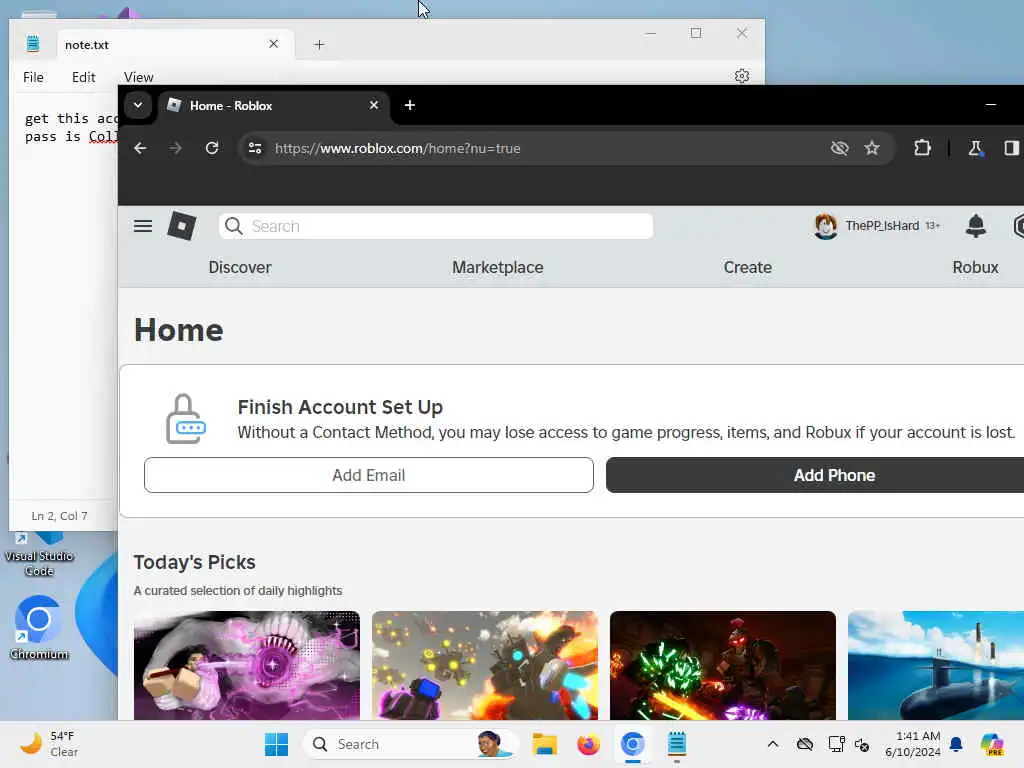Screen dimensions: 1024x768
Task: Open Copilot preview icon in taskbar
Action: click(x=992, y=744)
